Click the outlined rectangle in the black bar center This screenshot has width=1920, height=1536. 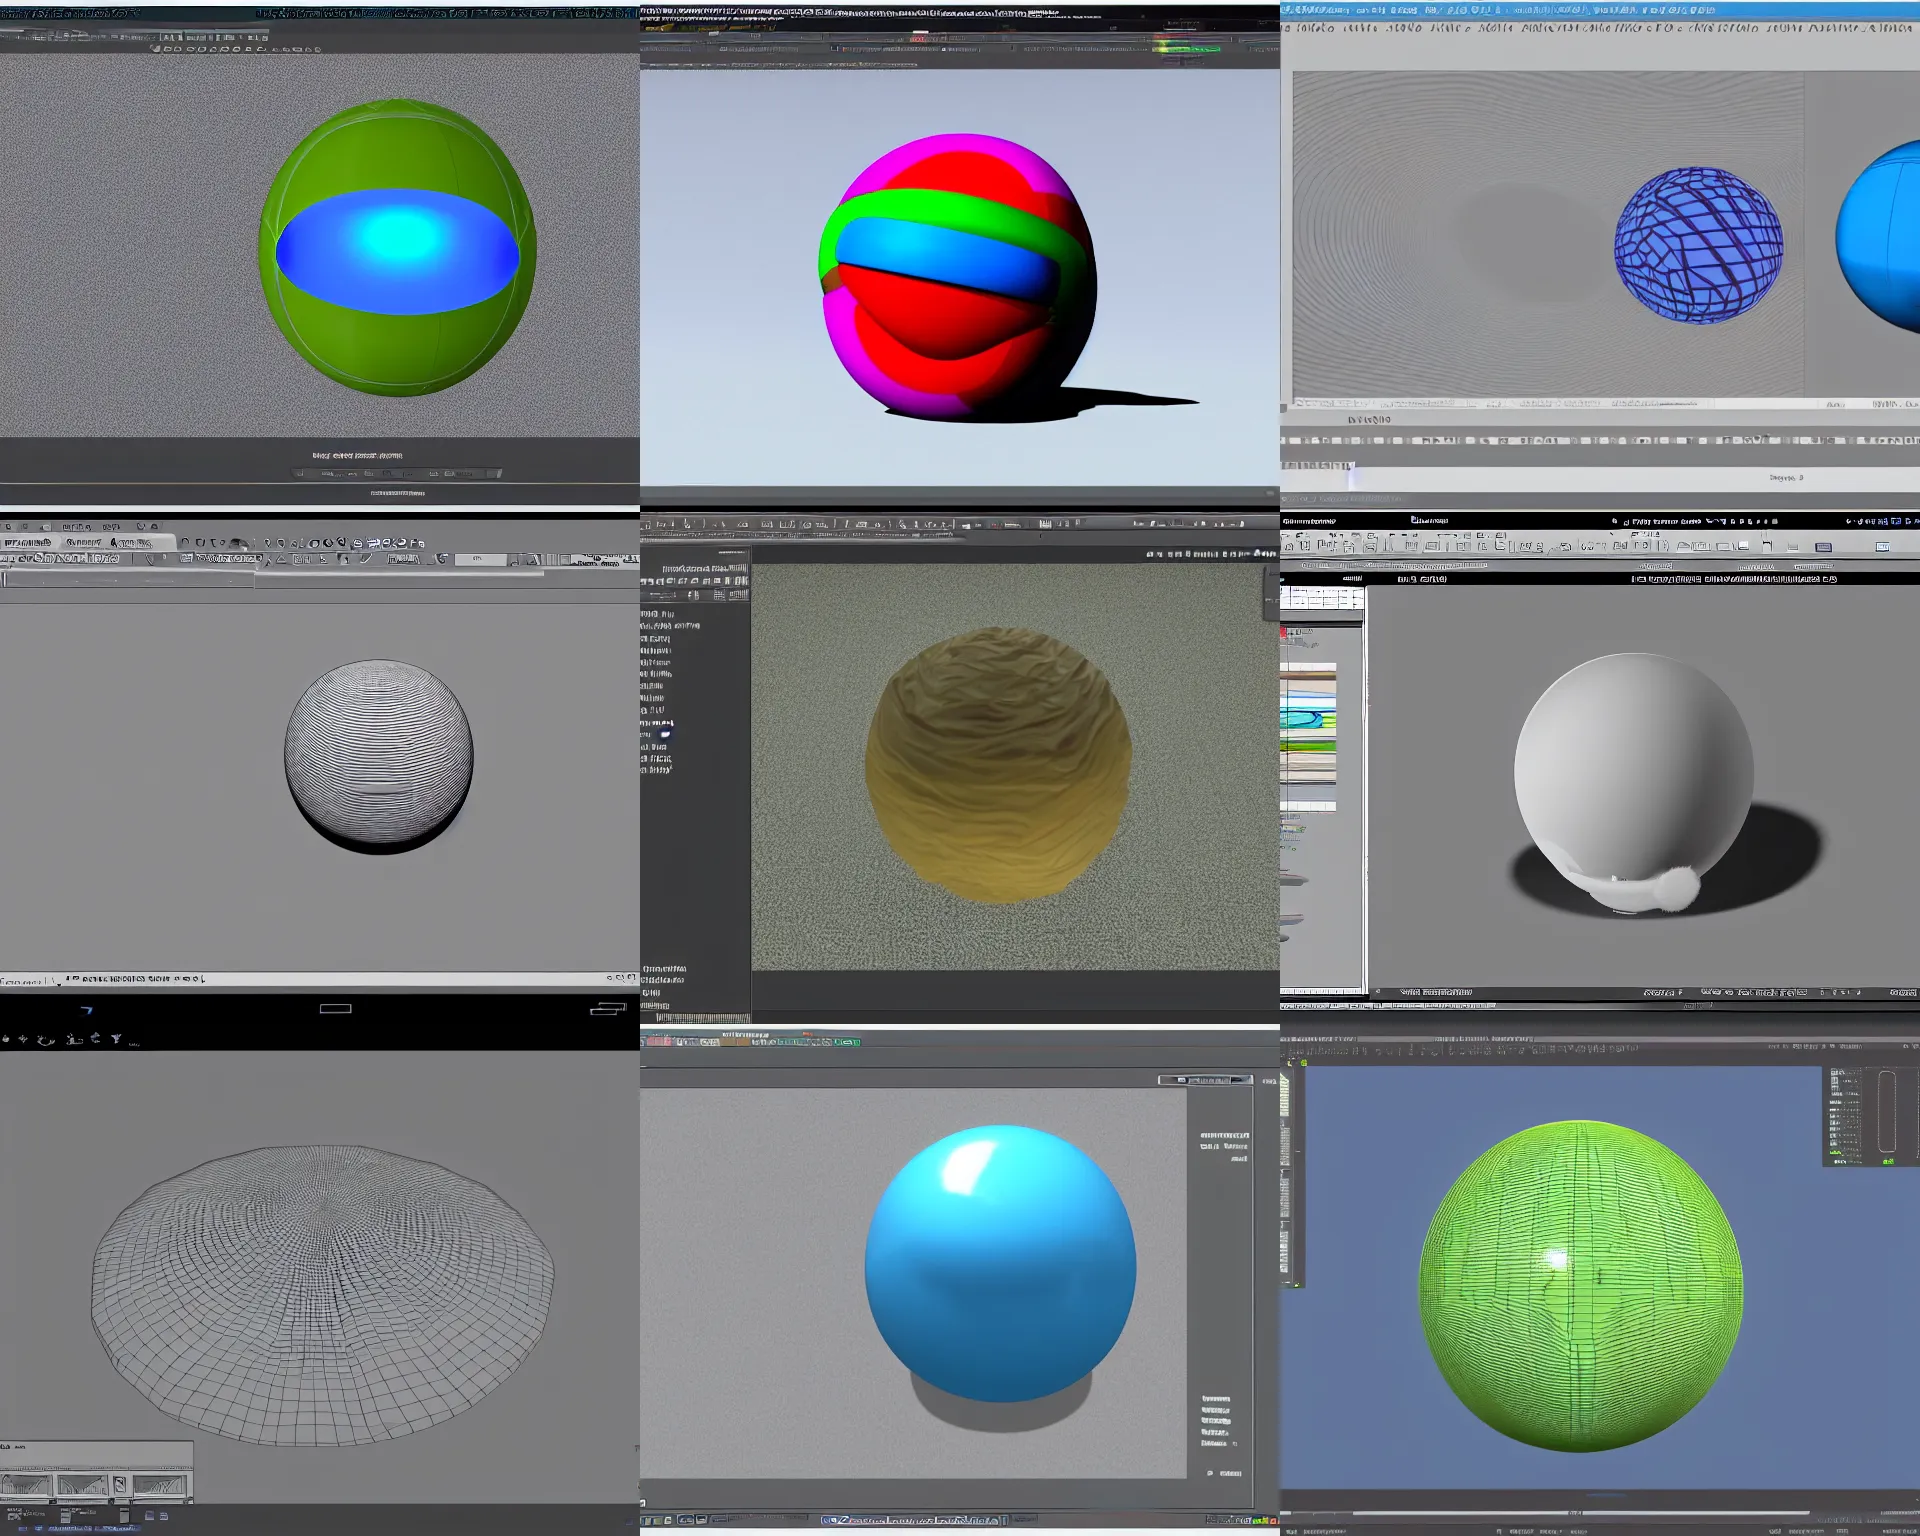336,1009
